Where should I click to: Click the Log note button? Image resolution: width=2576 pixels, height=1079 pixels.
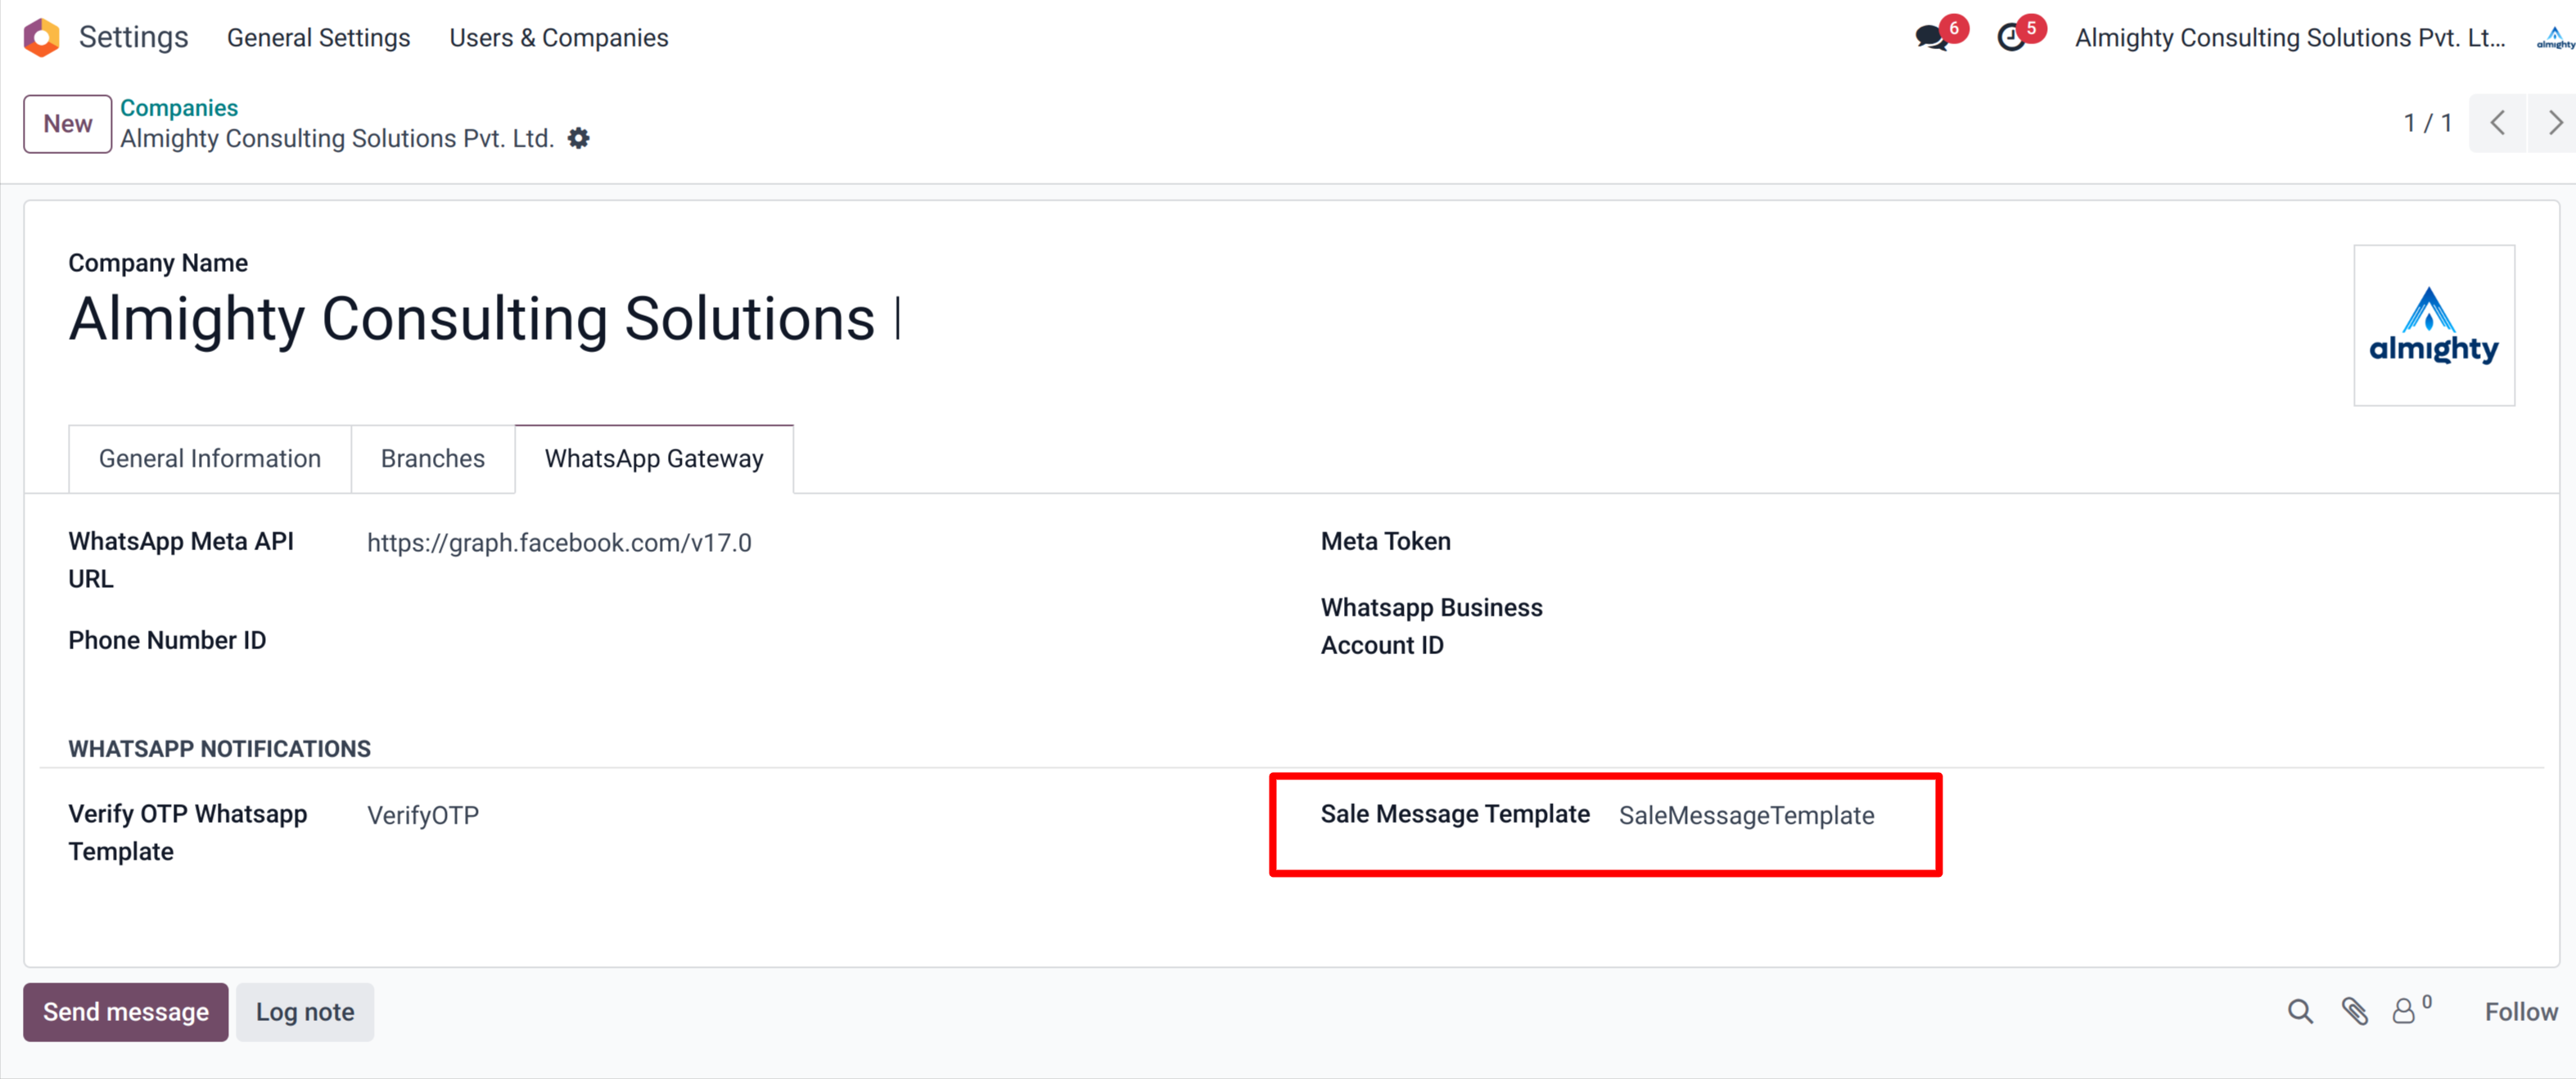pos(304,1011)
